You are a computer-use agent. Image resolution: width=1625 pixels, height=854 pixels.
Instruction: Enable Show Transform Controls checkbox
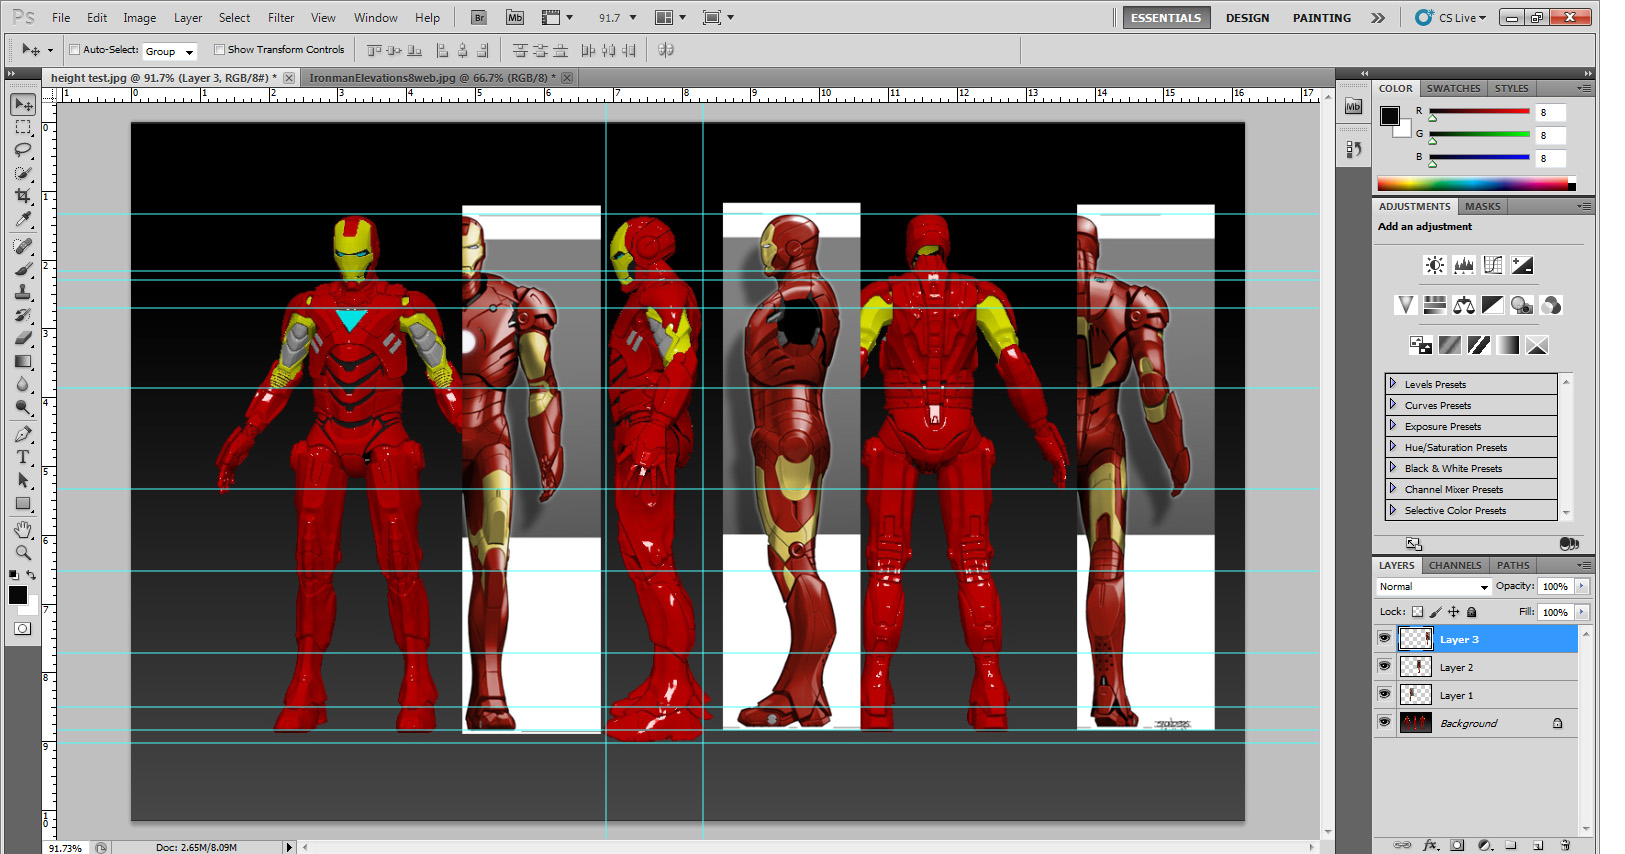(219, 49)
